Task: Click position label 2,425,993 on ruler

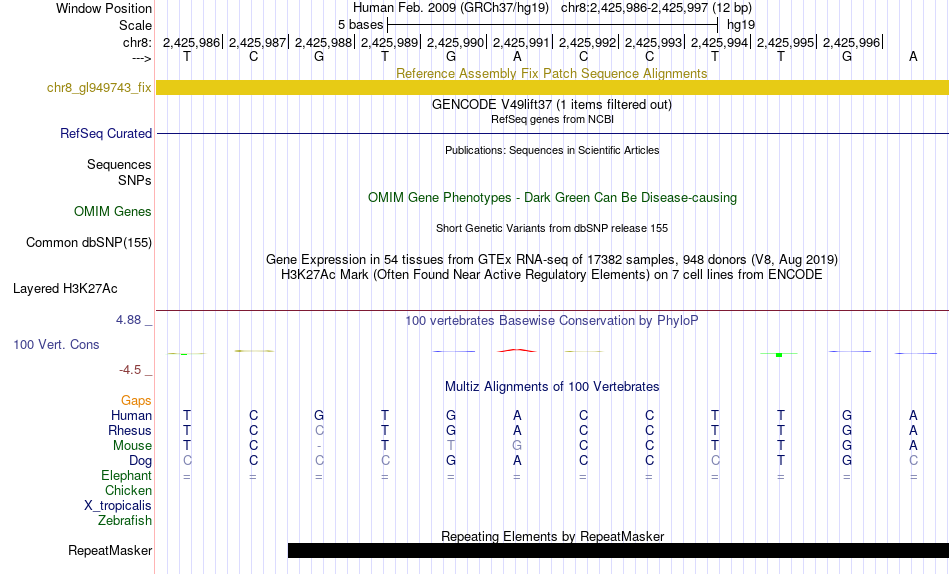Action: (x=654, y=42)
